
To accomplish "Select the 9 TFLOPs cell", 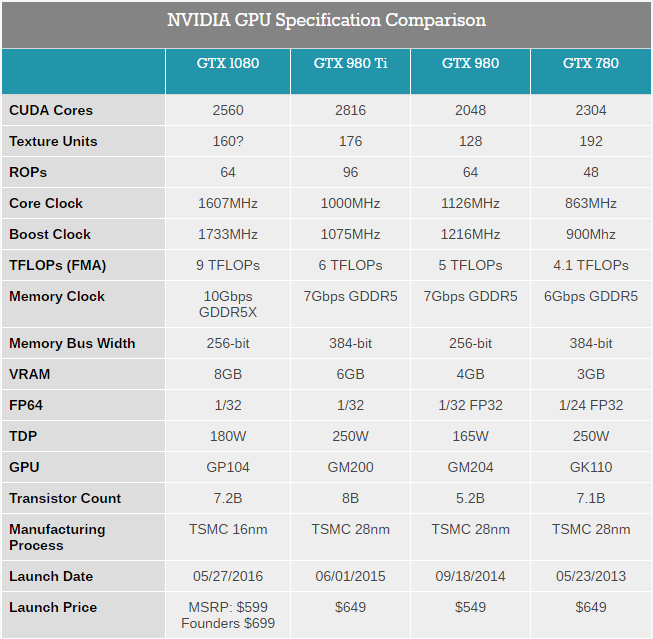I will 228,265.
